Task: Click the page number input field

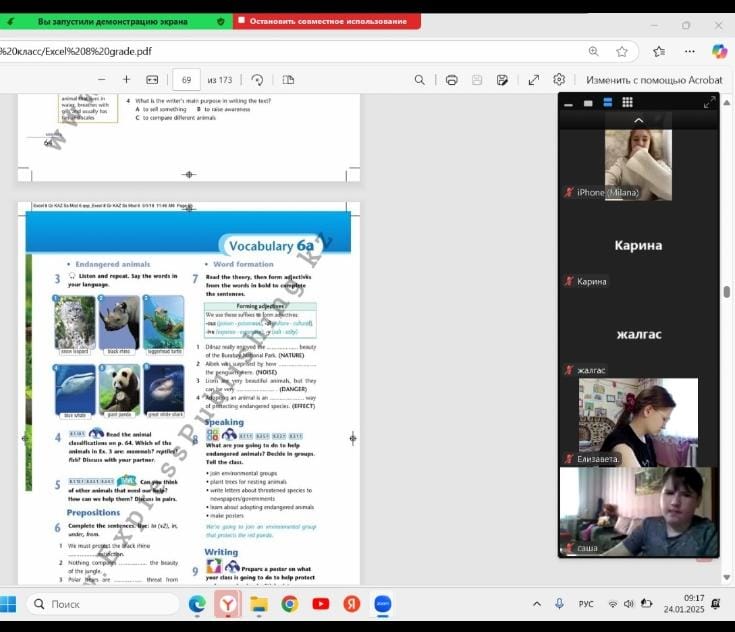Action: tap(186, 80)
